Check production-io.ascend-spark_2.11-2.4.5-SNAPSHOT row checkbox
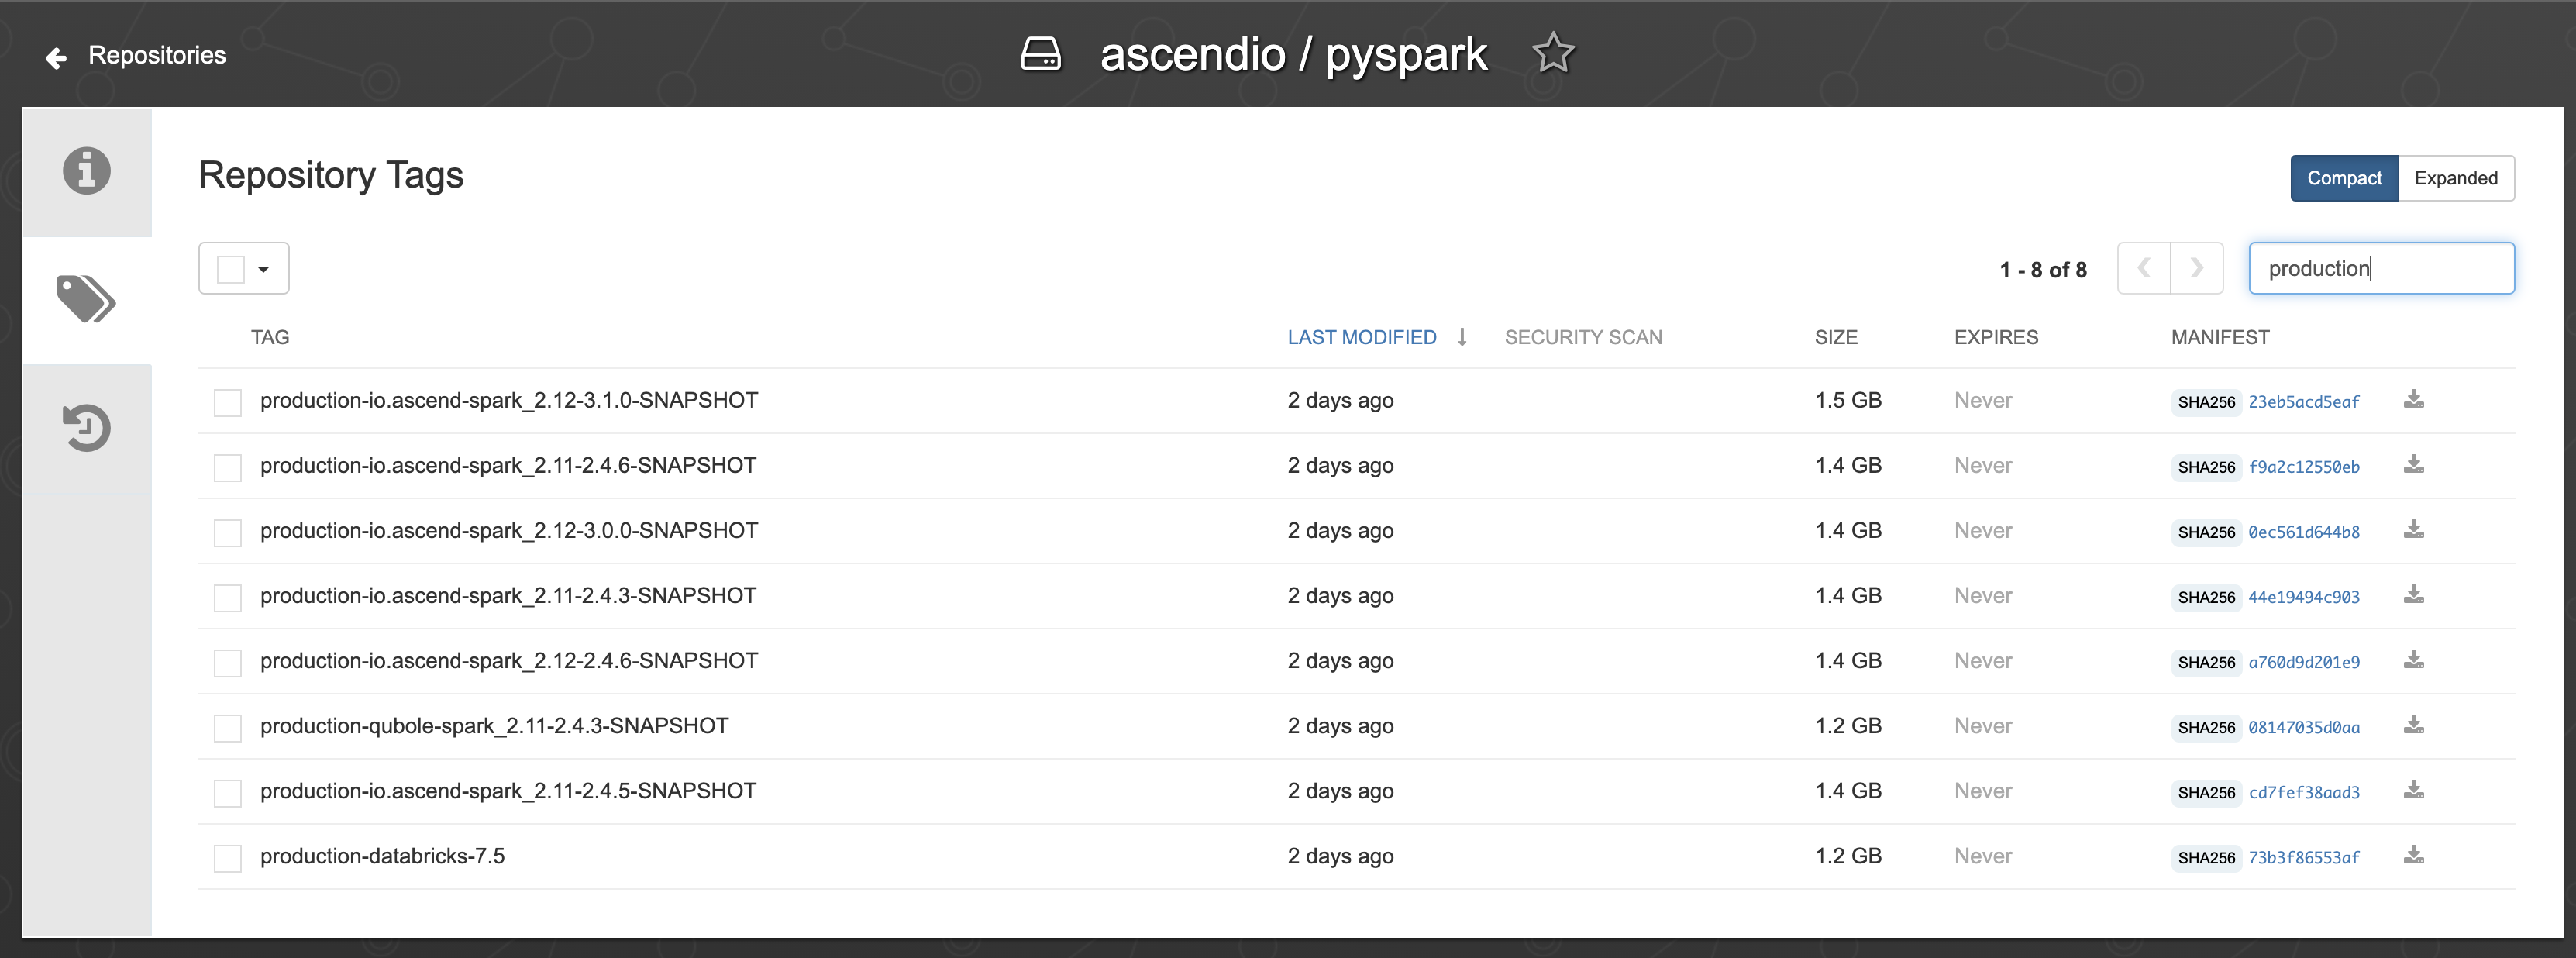Image resolution: width=2576 pixels, height=958 pixels. click(228, 792)
